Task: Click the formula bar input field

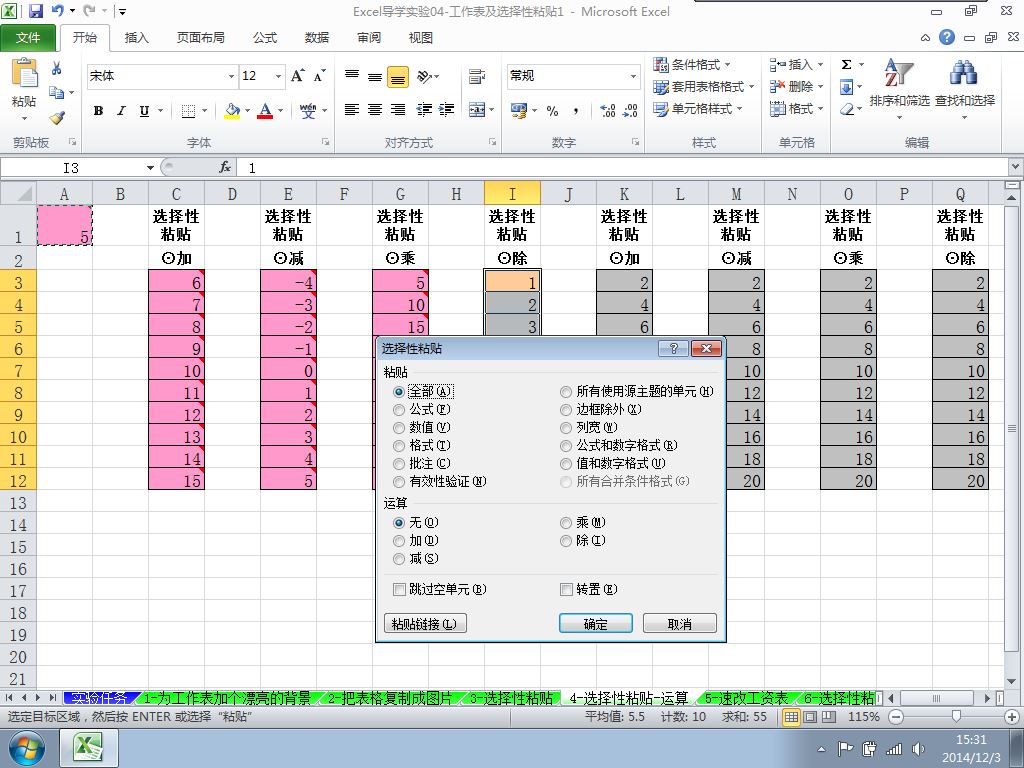Action: point(620,168)
